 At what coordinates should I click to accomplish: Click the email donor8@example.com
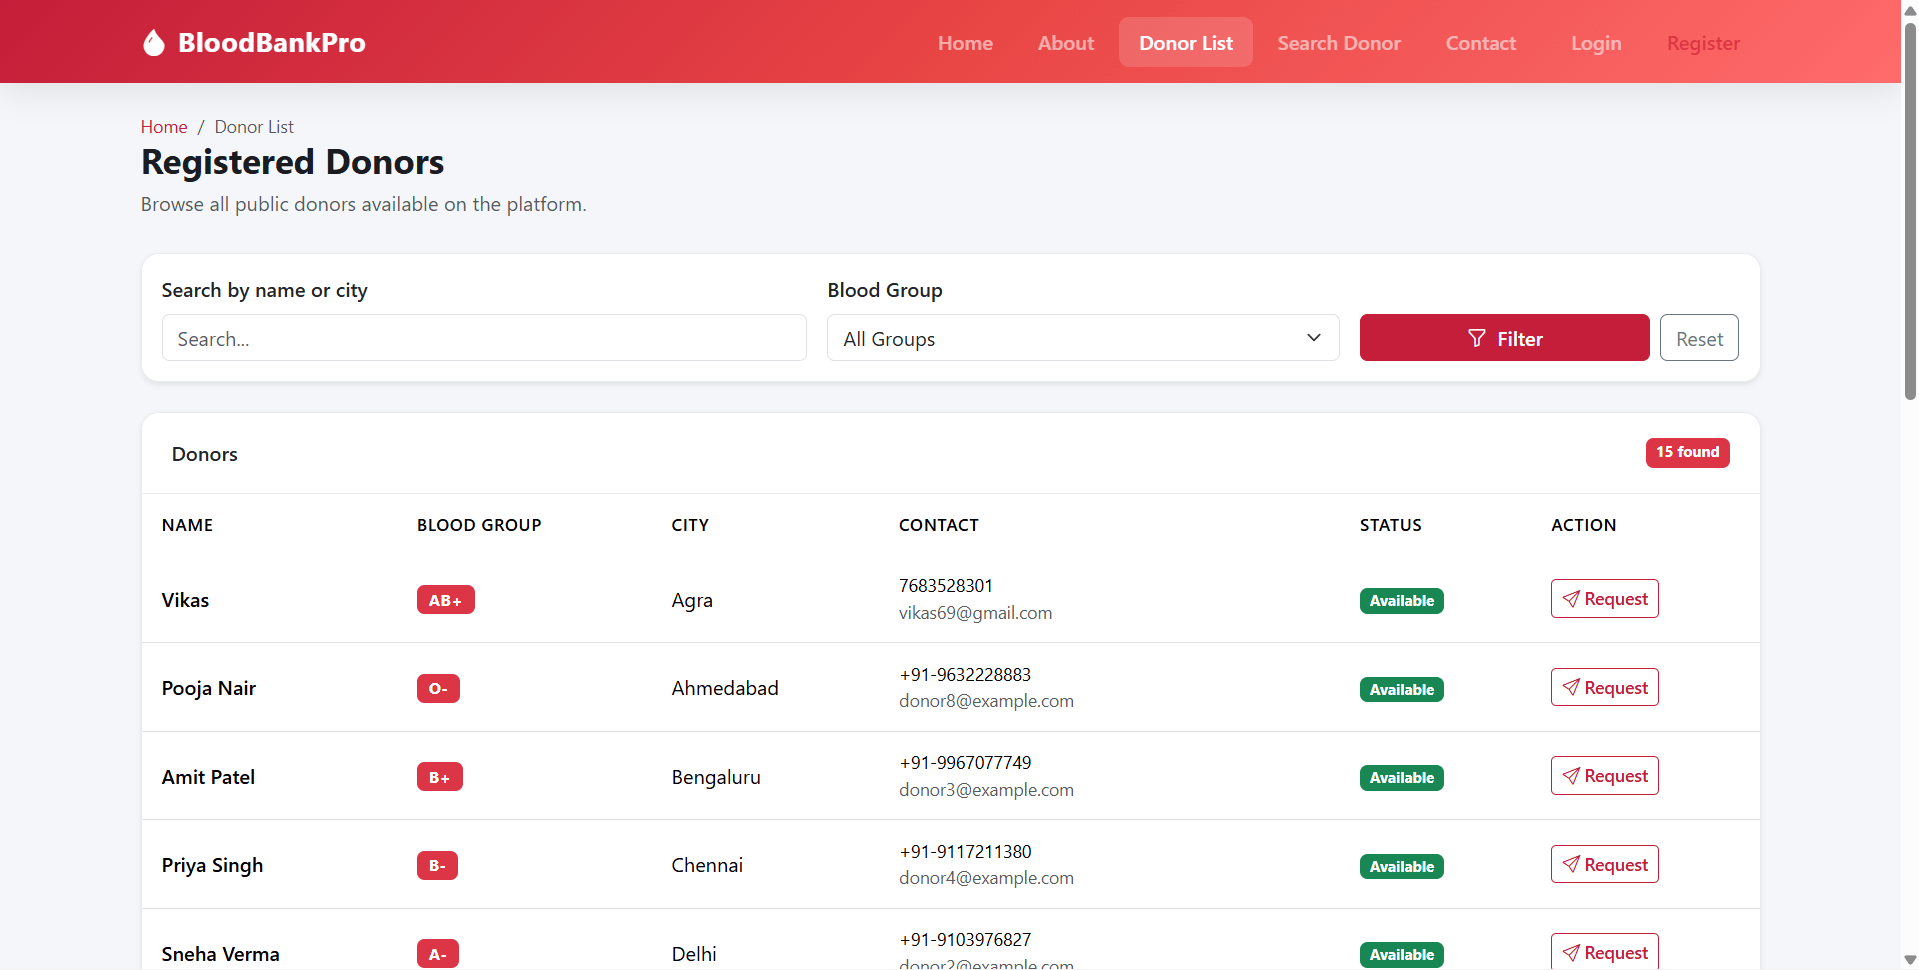(986, 701)
